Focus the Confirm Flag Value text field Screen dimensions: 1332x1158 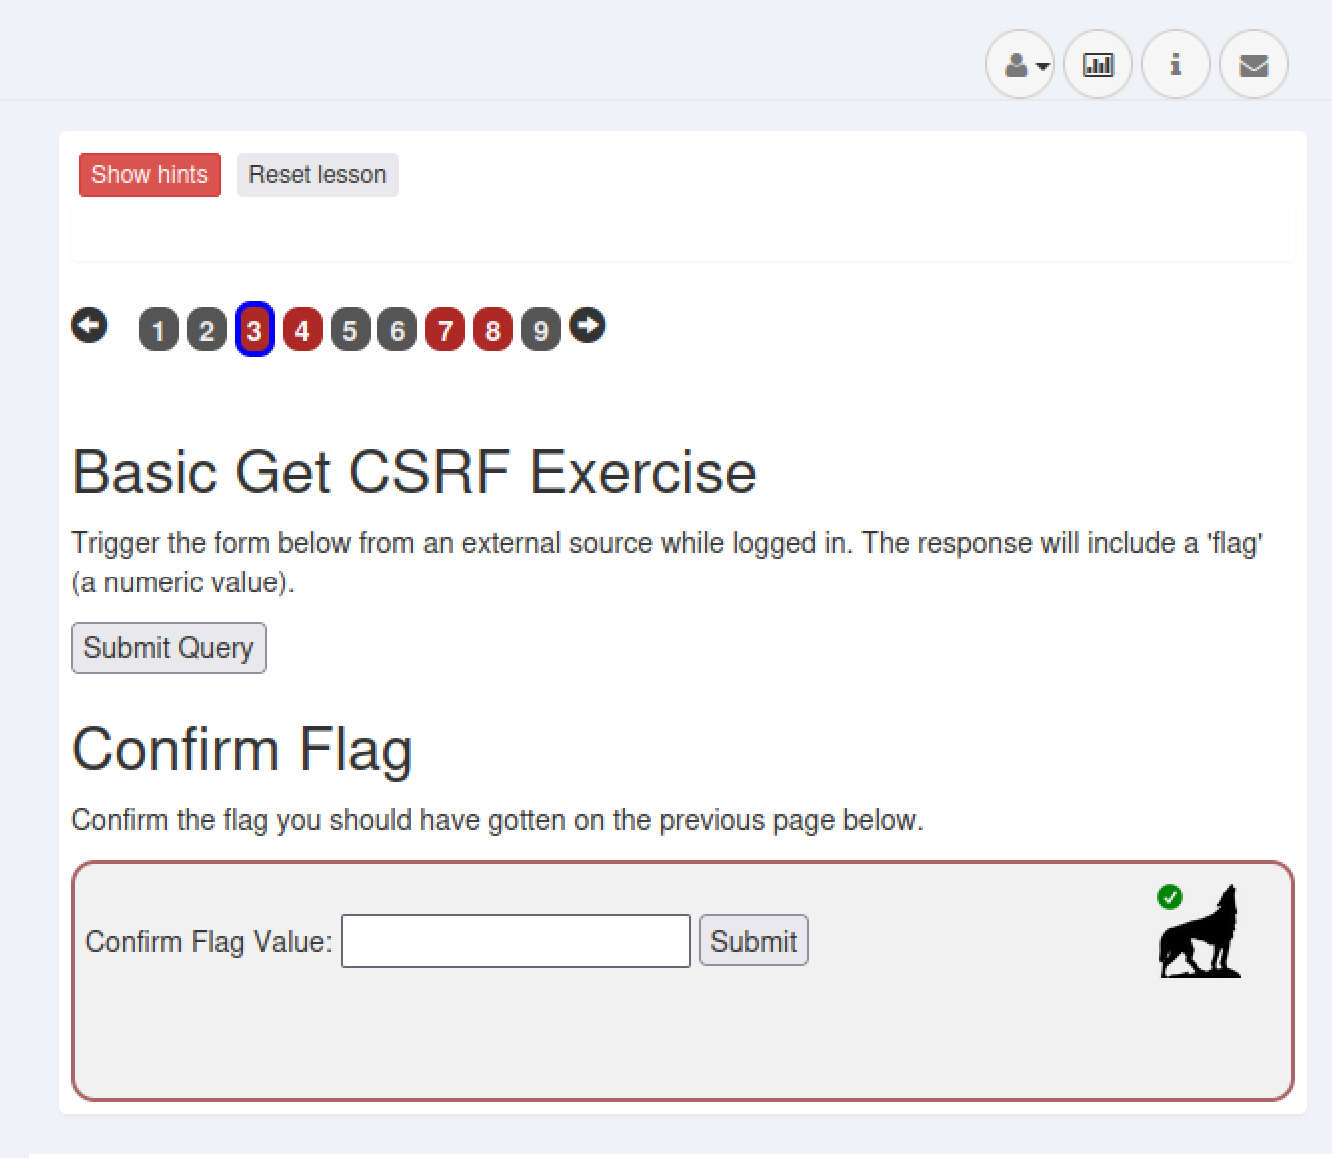tap(515, 941)
